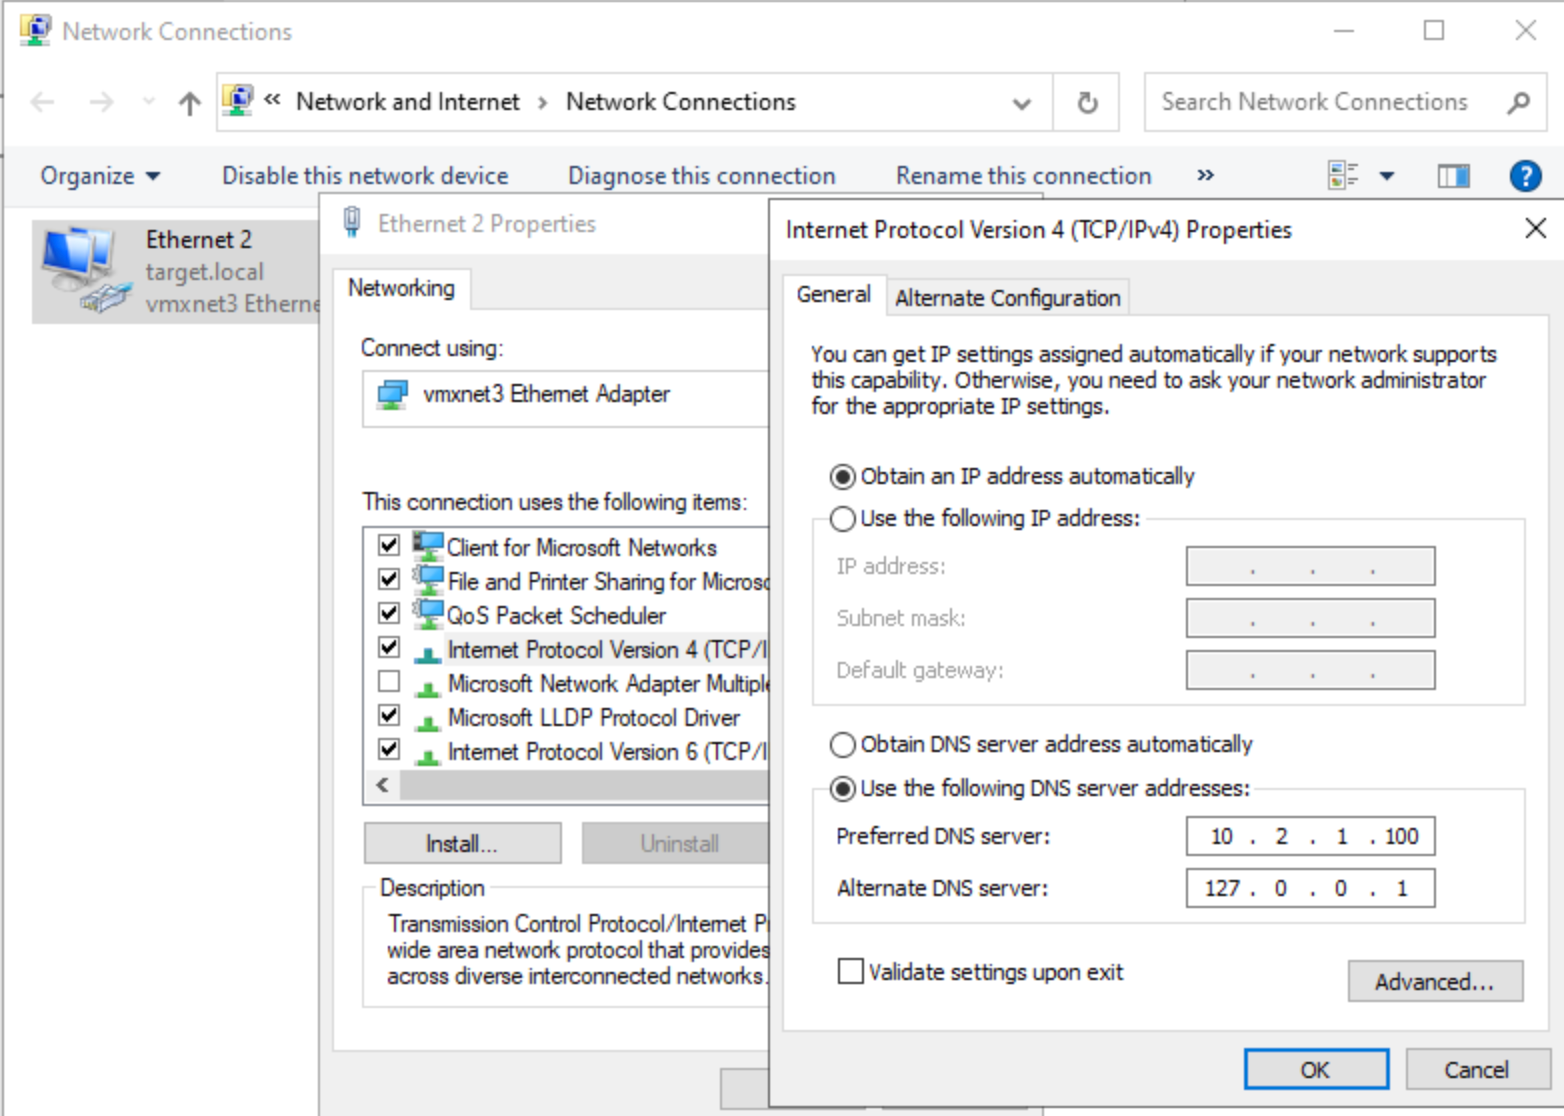Go up one level with up arrow
The height and width of the screenshot is (1116, 1564).
(189, 102)
